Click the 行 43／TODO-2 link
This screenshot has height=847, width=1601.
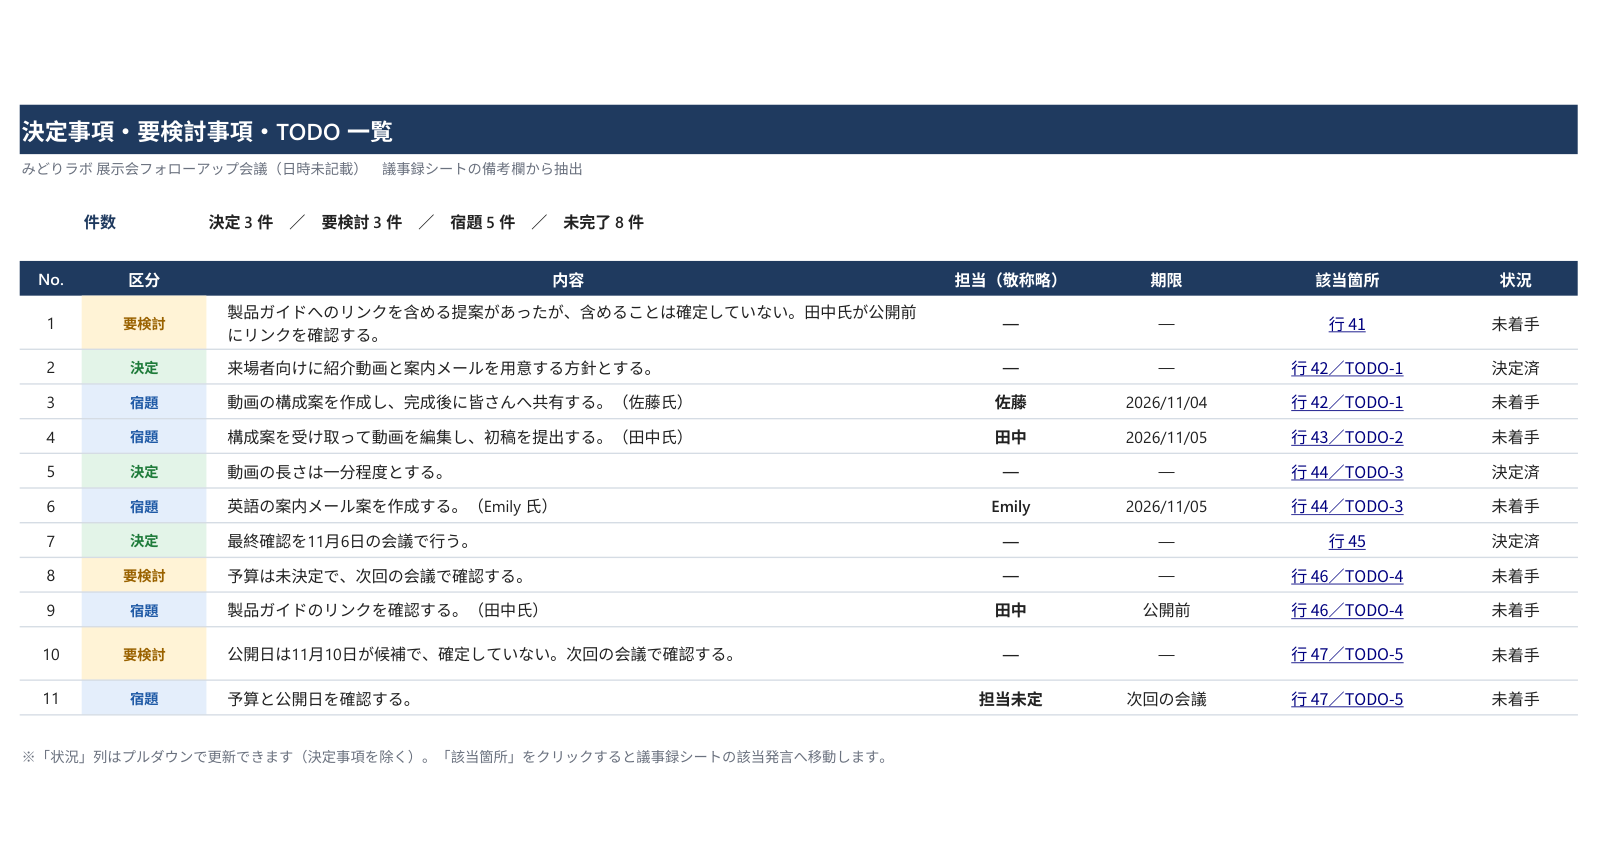click(1346, 437)
